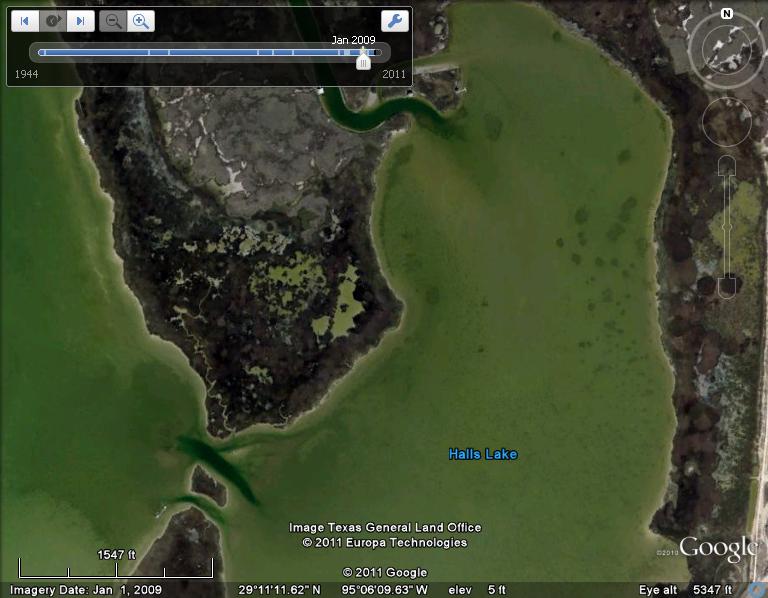Viewport: 768px width, 598px height.
Task: Open time slider options with wrench icon
Action: pos(394,21)
